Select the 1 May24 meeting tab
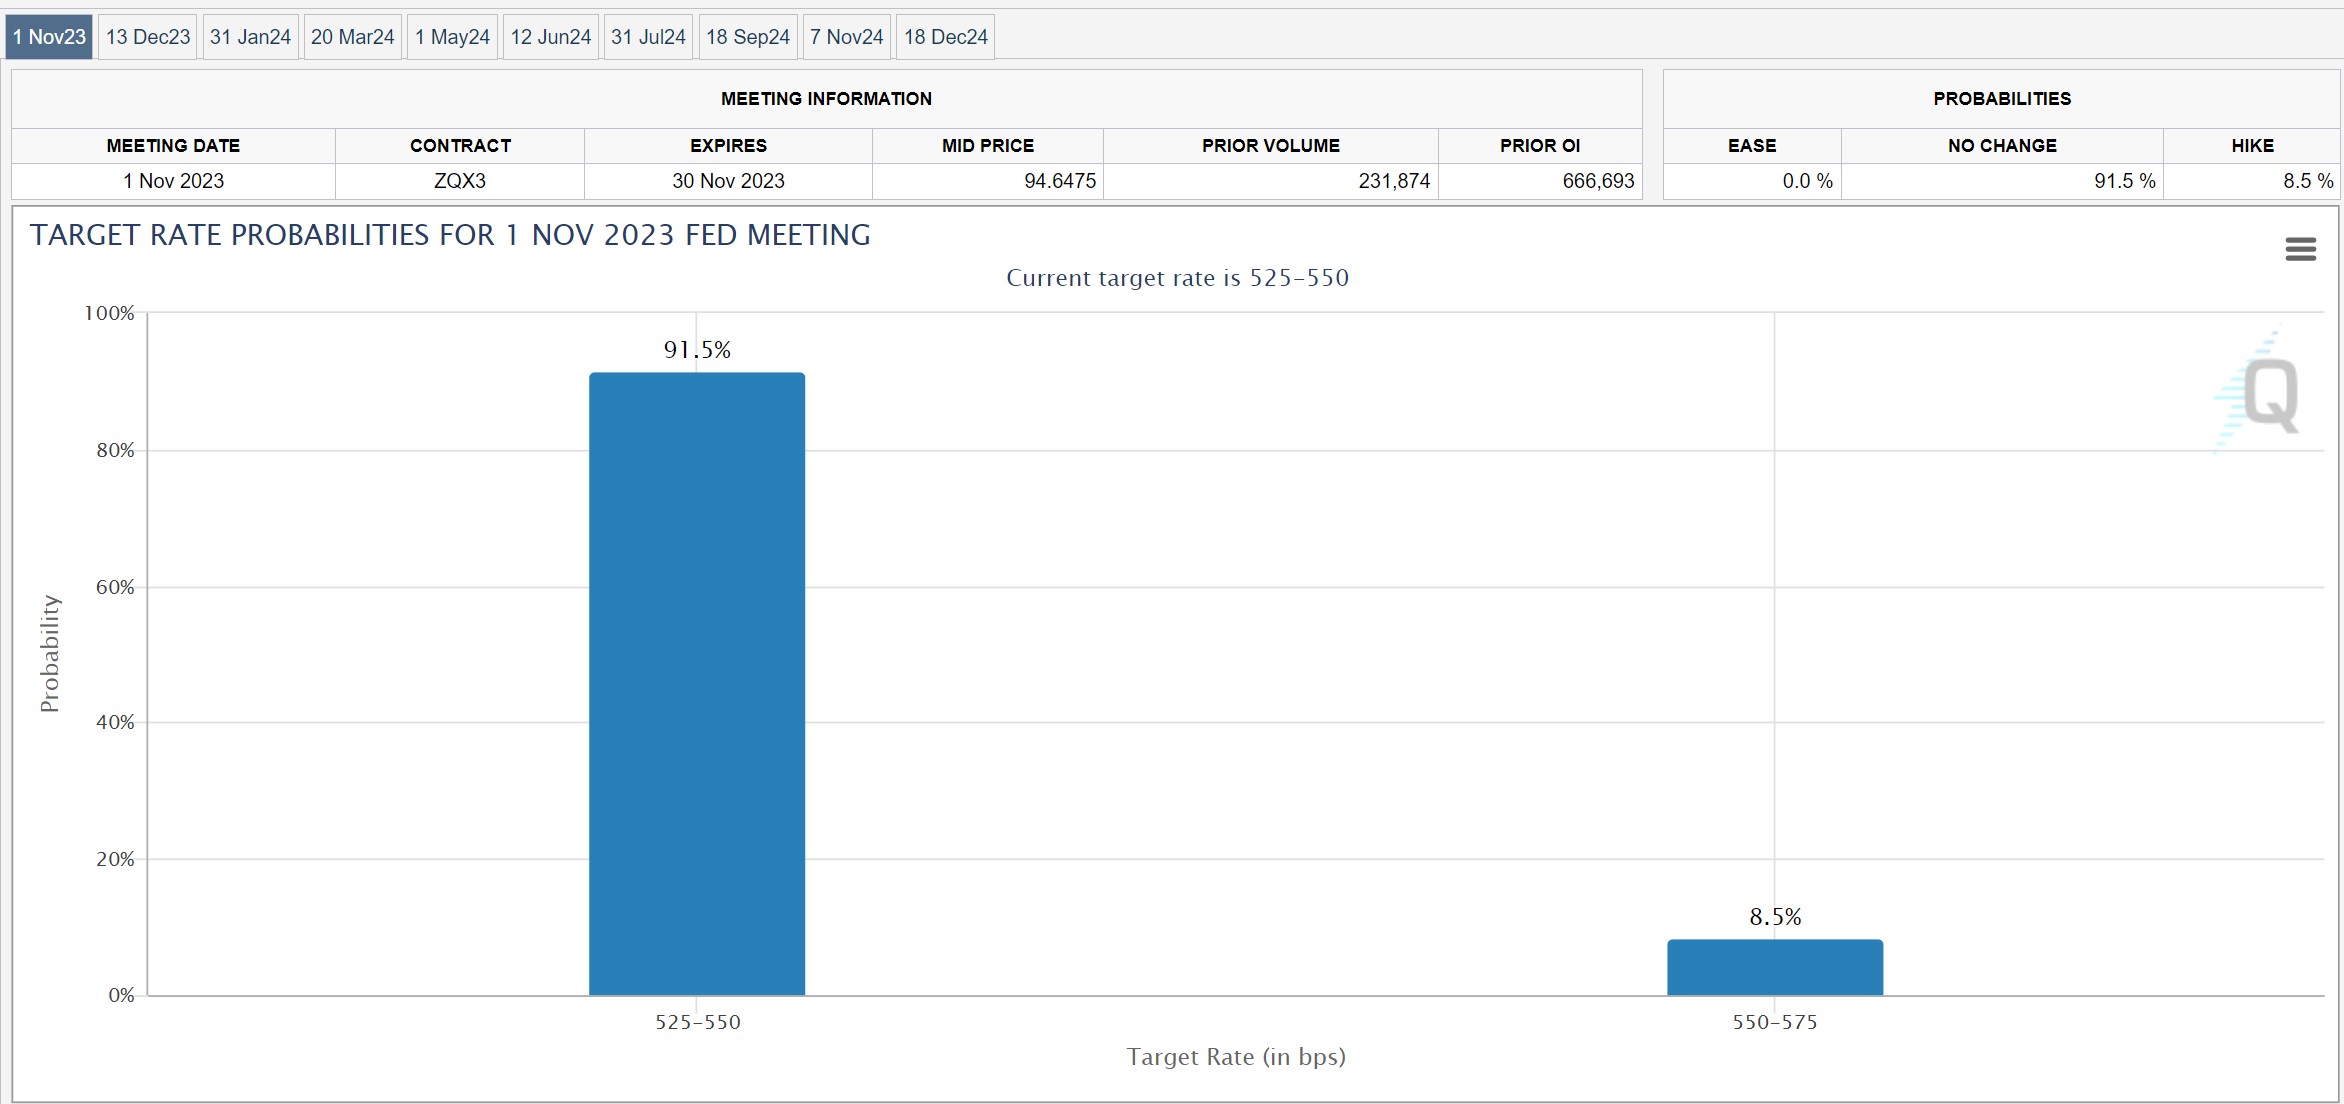Screen dimensions: 2344x1104 pyautogui.click(x=452, y=37)
